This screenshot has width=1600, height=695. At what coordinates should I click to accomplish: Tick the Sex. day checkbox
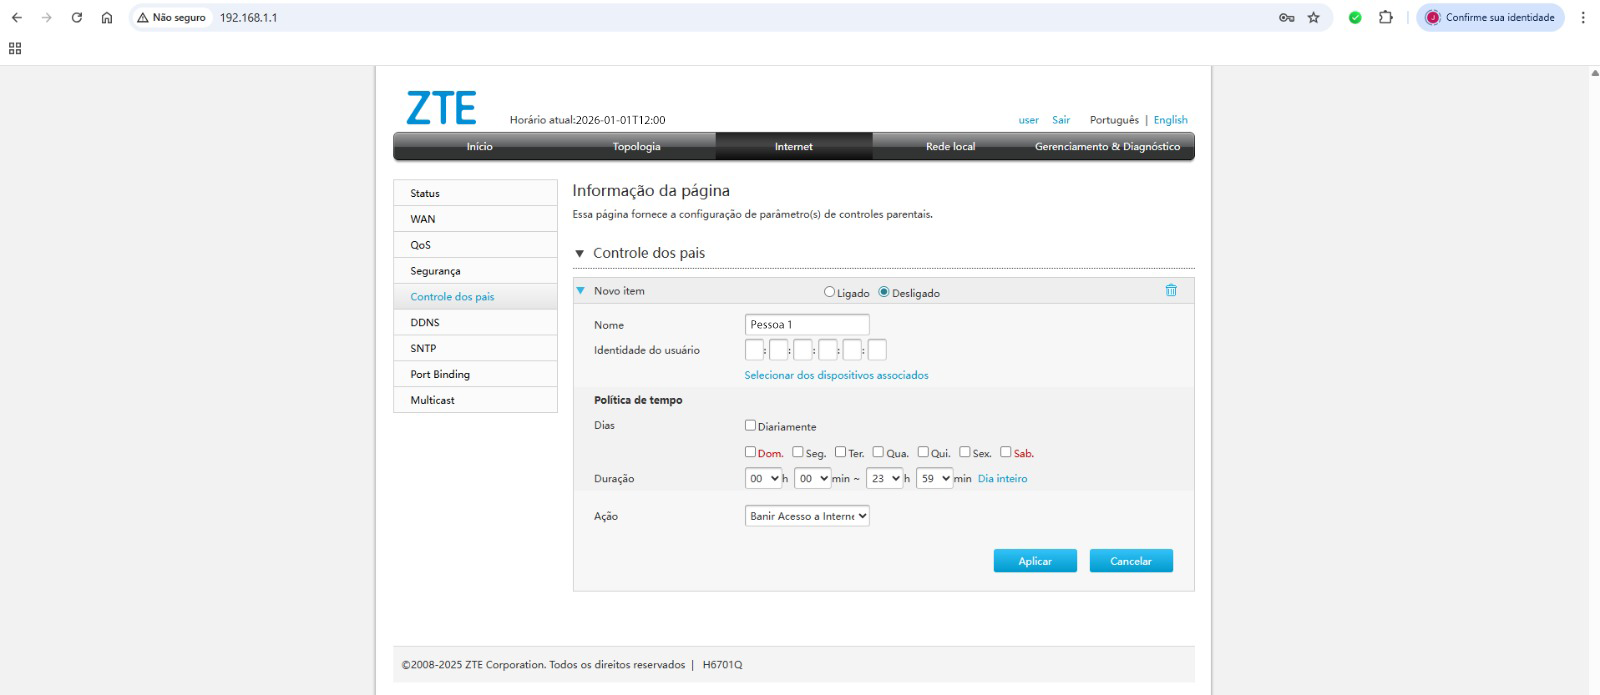point(964,452)
